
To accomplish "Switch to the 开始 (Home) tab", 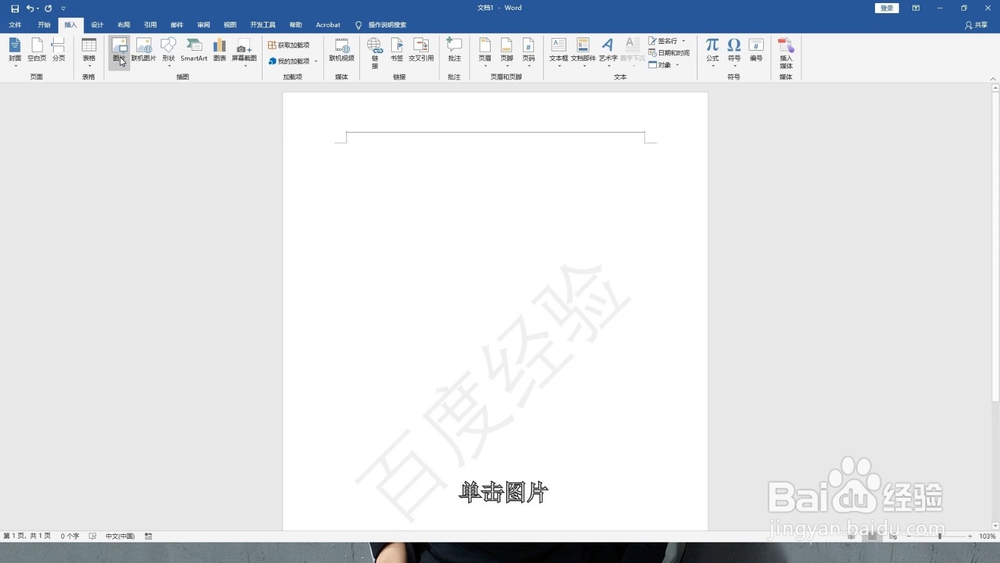I will click(44, 25).
